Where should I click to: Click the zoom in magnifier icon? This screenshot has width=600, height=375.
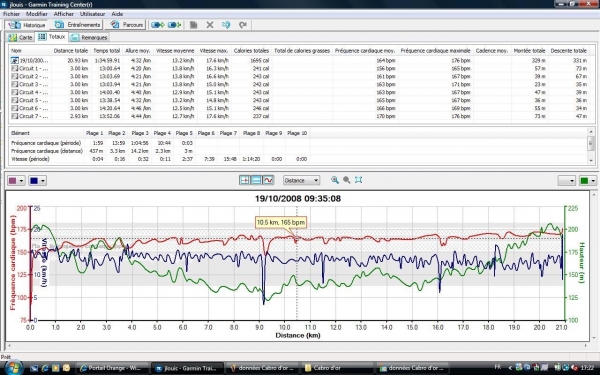tap(335, 180)
